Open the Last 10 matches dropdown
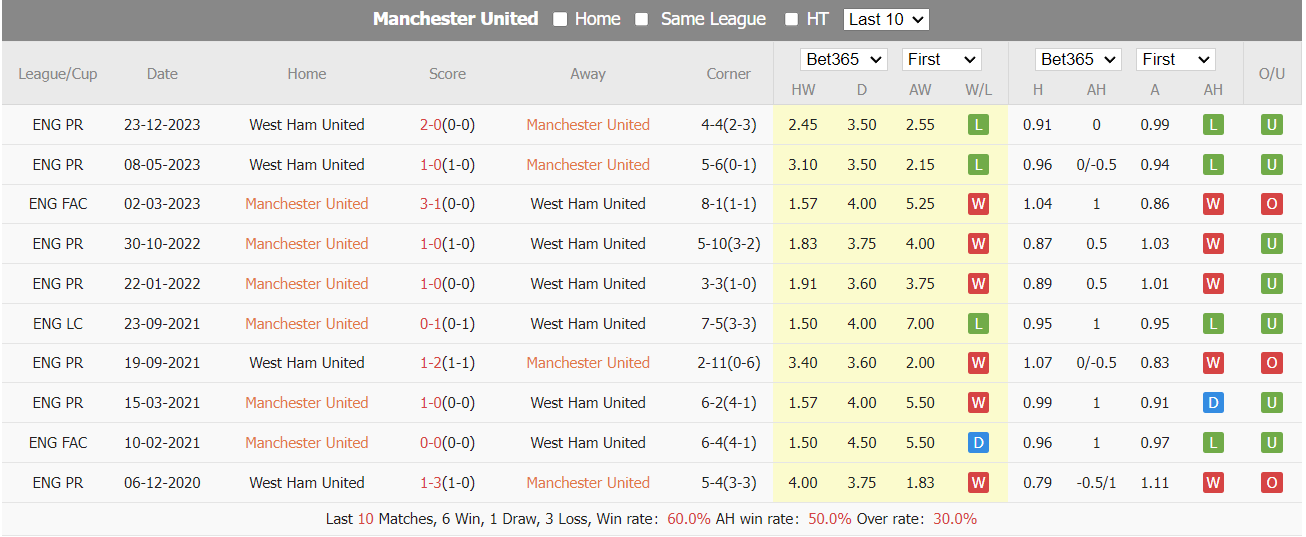This screenshot has width=1306, height=537. tap(886, 19)
